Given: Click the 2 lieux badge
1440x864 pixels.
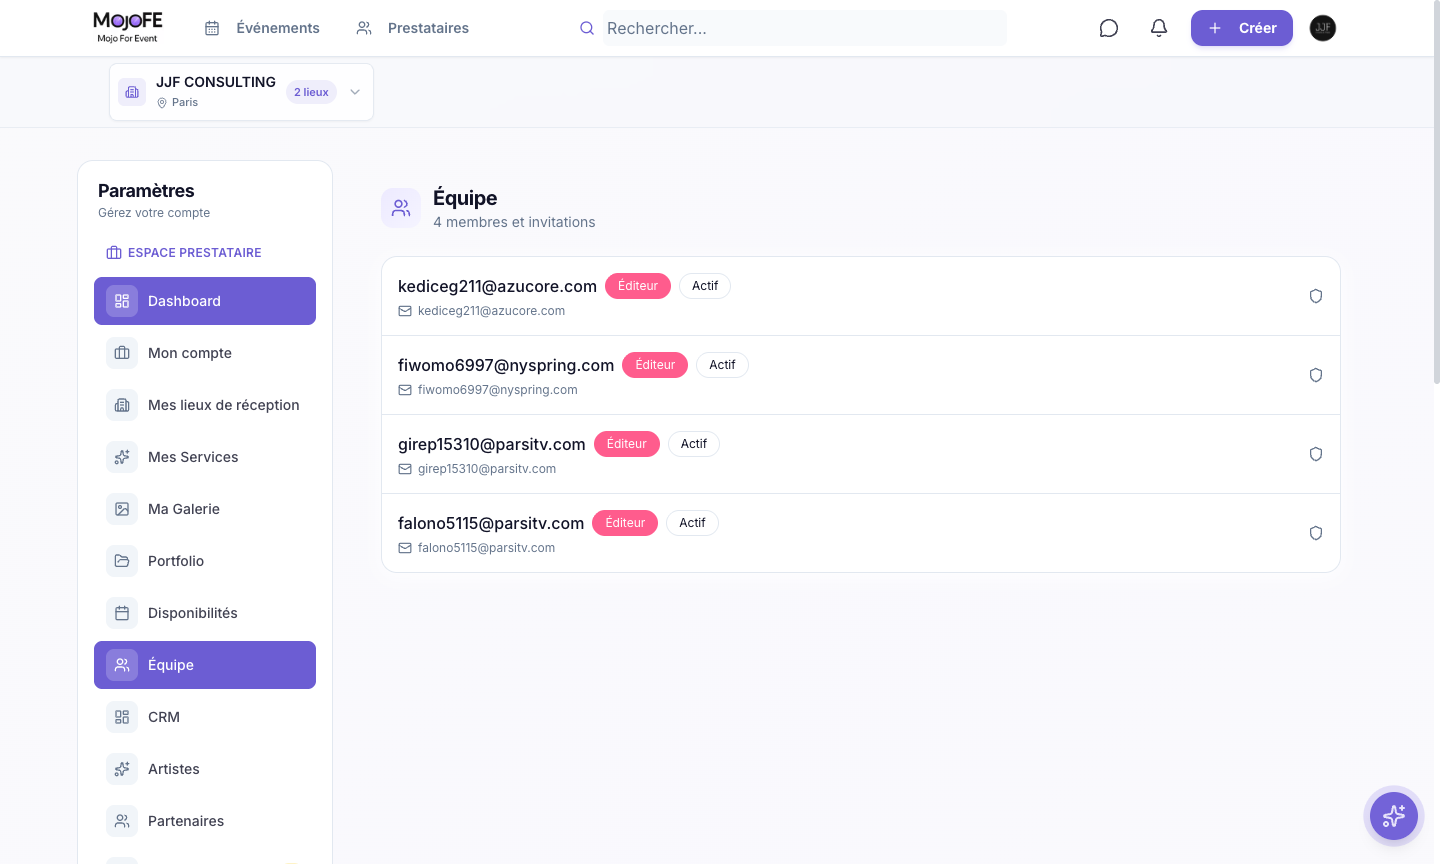Looking at the screenshot, I should [x=311, y=92].
